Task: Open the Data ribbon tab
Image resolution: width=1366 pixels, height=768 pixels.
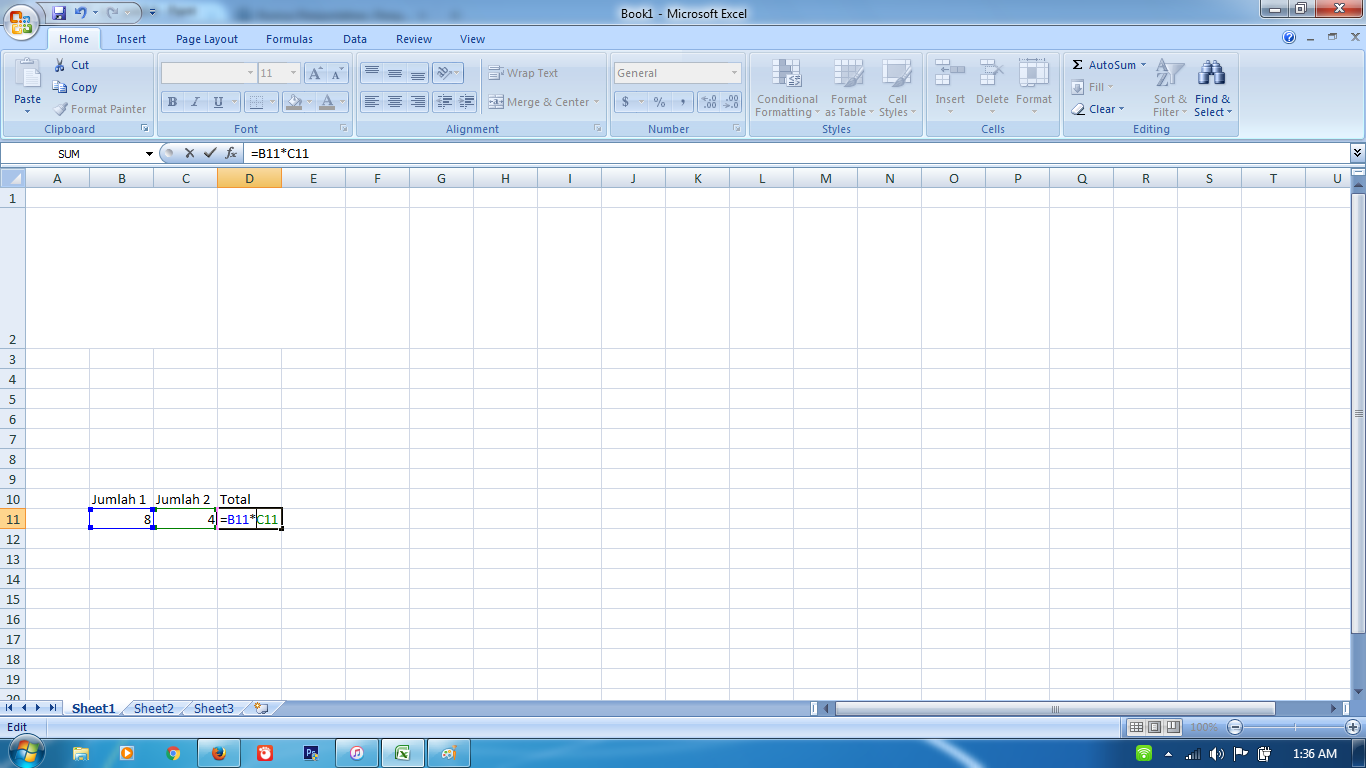Action: pyautogui.click(x=355, y=39)
